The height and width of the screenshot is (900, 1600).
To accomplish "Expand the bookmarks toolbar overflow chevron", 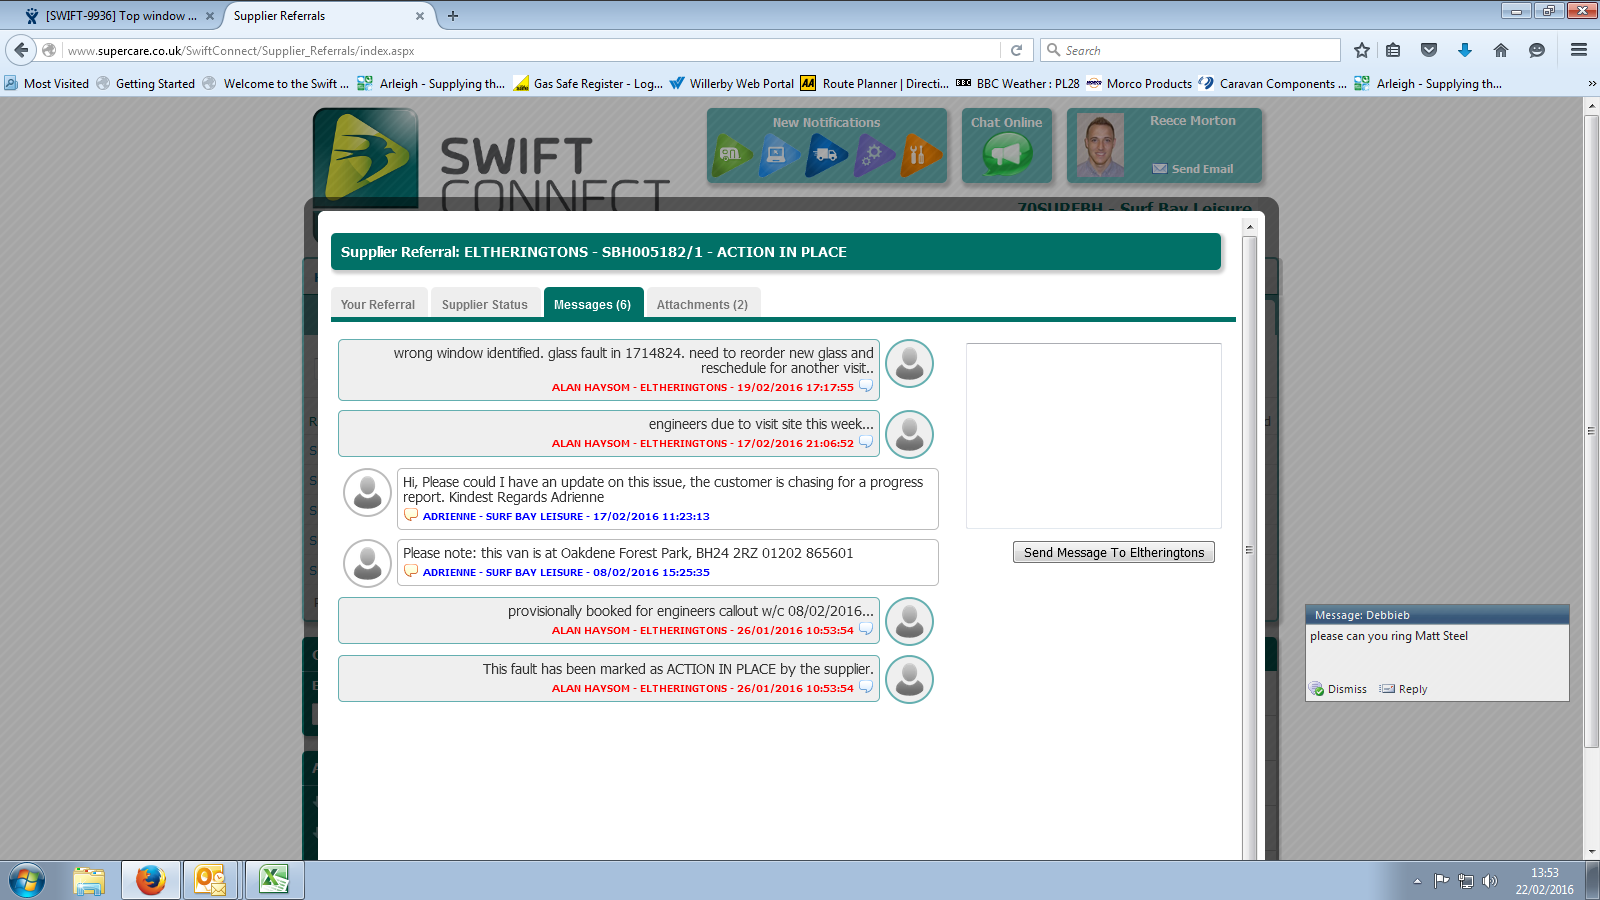I will 1591,84.
